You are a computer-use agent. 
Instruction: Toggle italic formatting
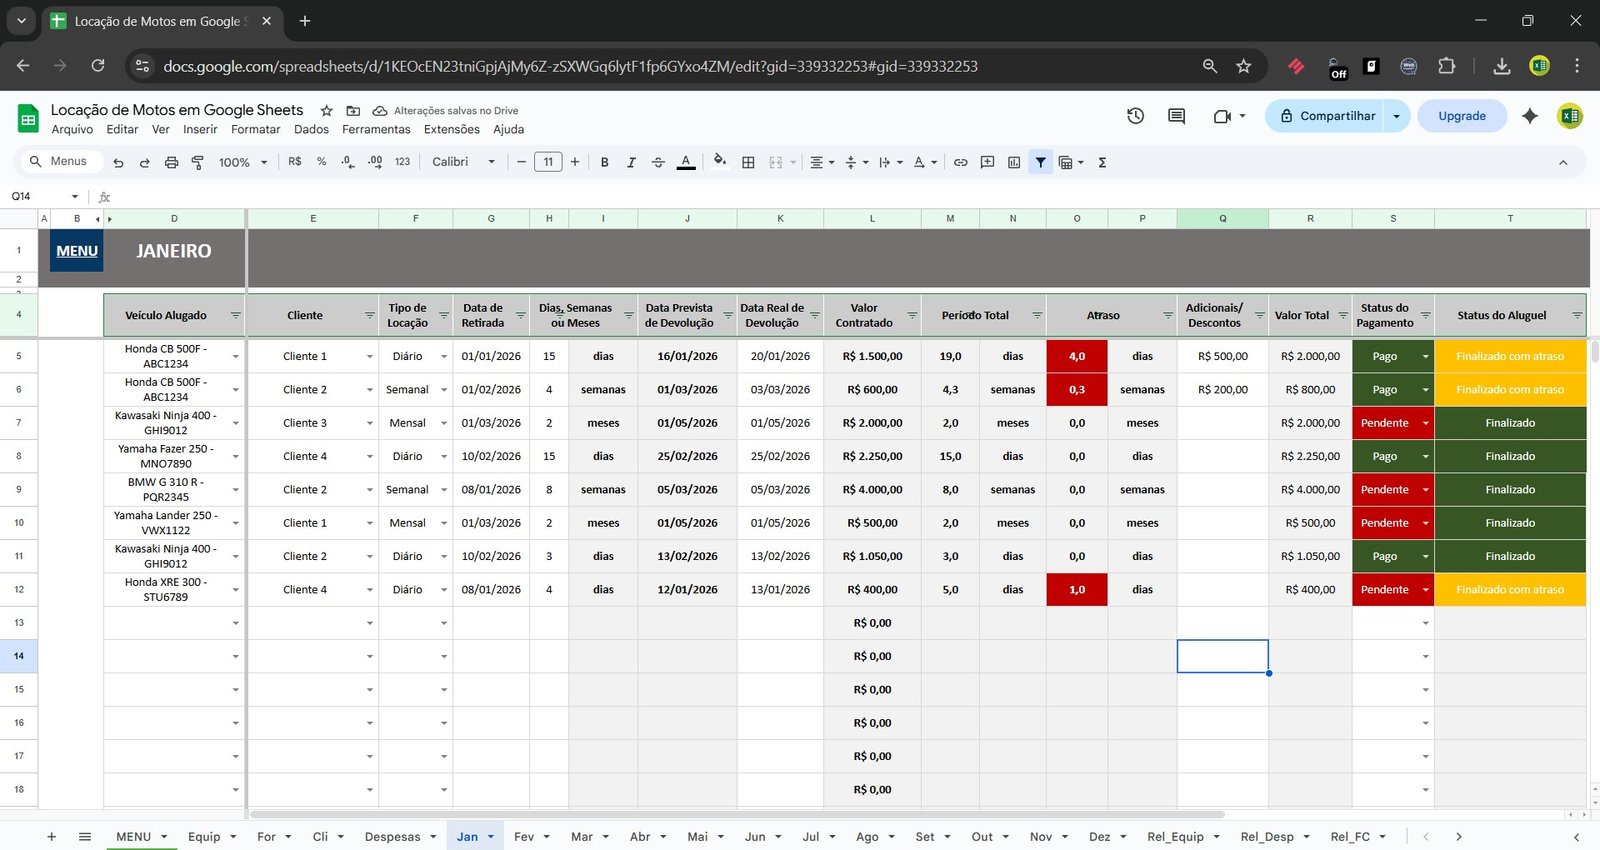coord(631,162)
